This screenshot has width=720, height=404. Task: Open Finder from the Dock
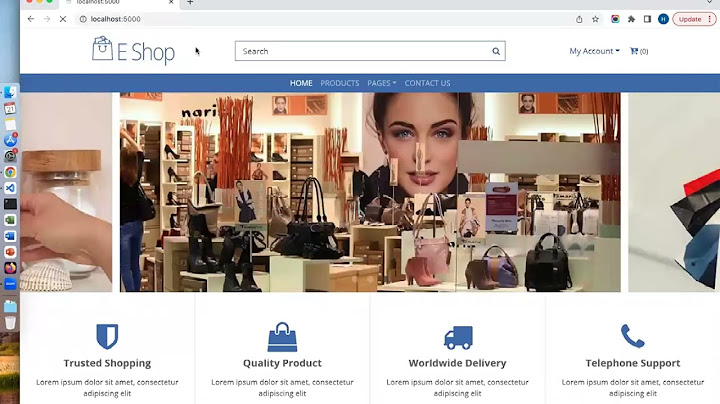coord(10,92)
